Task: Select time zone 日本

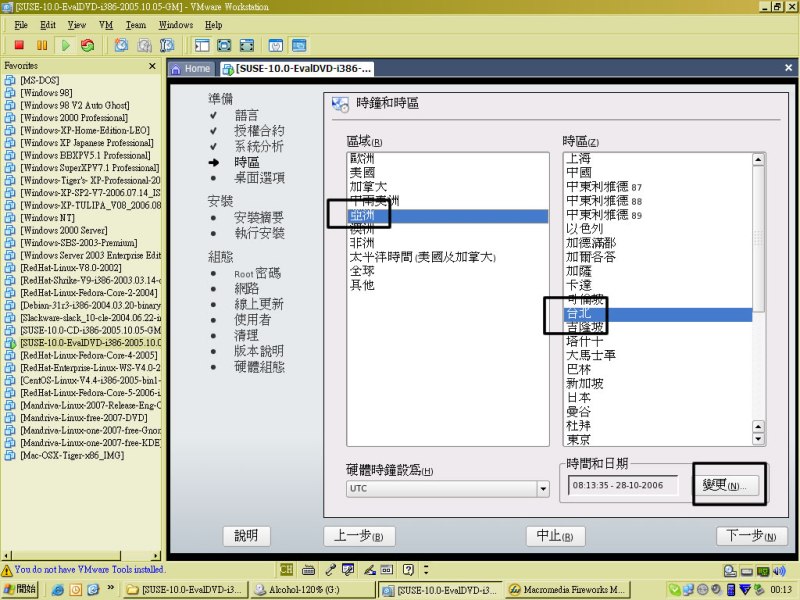Action: pyautogui.click(x=658, y=397)
